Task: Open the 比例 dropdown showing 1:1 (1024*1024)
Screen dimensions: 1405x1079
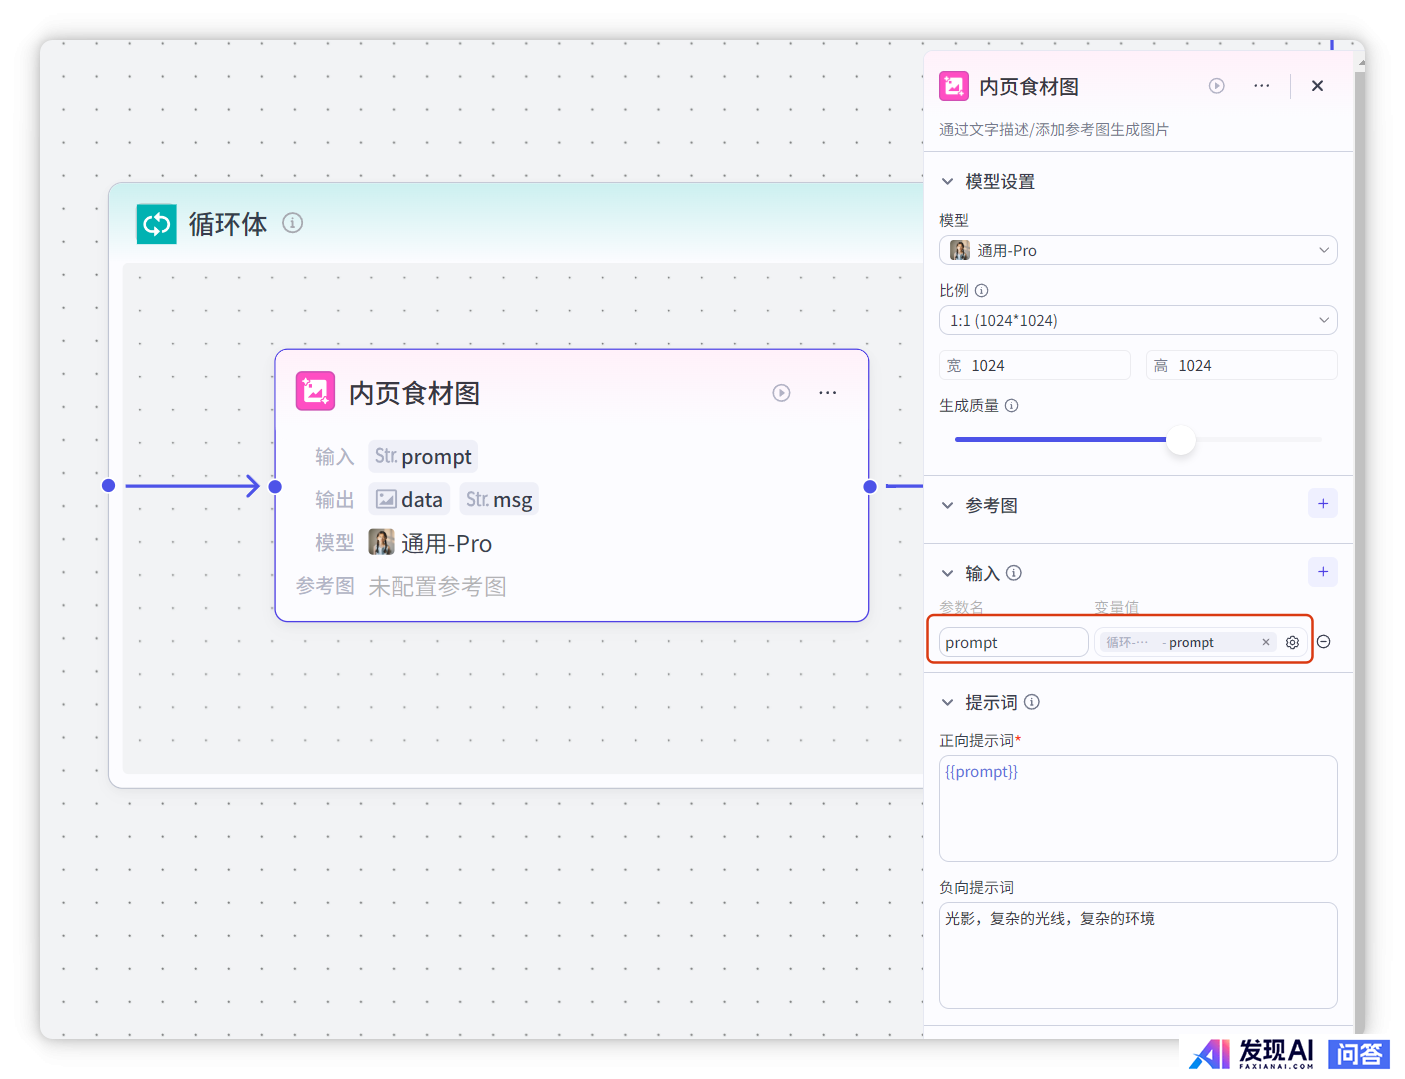Action: pos(1137,320)
